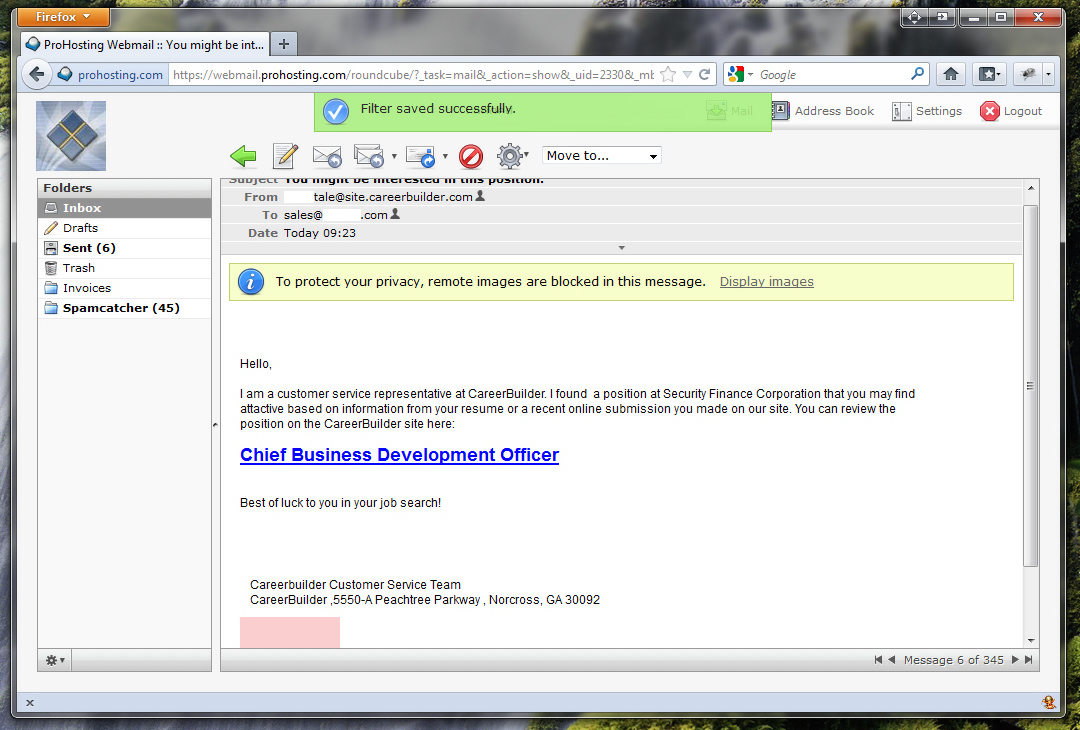The height and width of the screenshot is (730, 1080).
Task: Click the Reply All envelope icon
Action: tap(369, 156)
